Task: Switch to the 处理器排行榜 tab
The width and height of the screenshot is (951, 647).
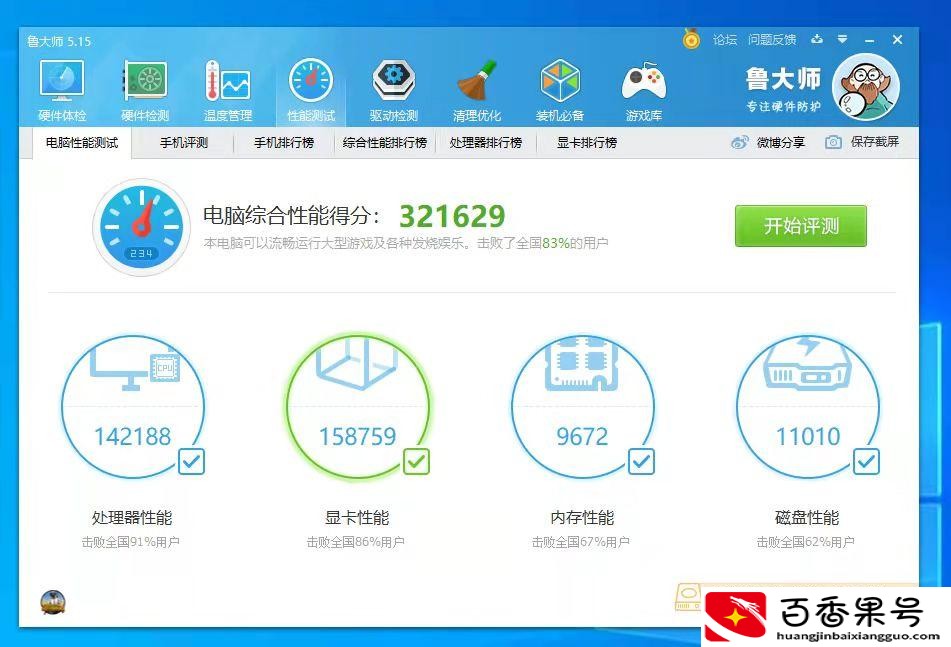Action: (x=486, y=143)
